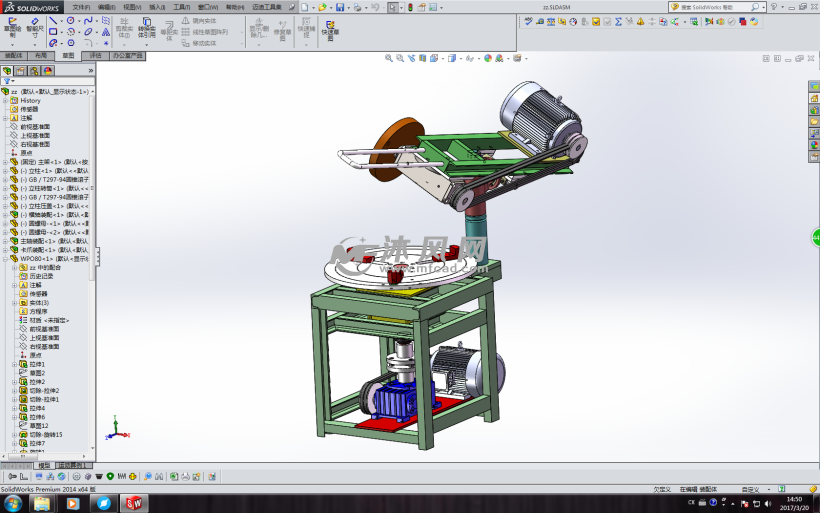The height and width of the screenshot is (513, 820).
Task: Open File Explorer from taskbar
Action: pos(42,504)
